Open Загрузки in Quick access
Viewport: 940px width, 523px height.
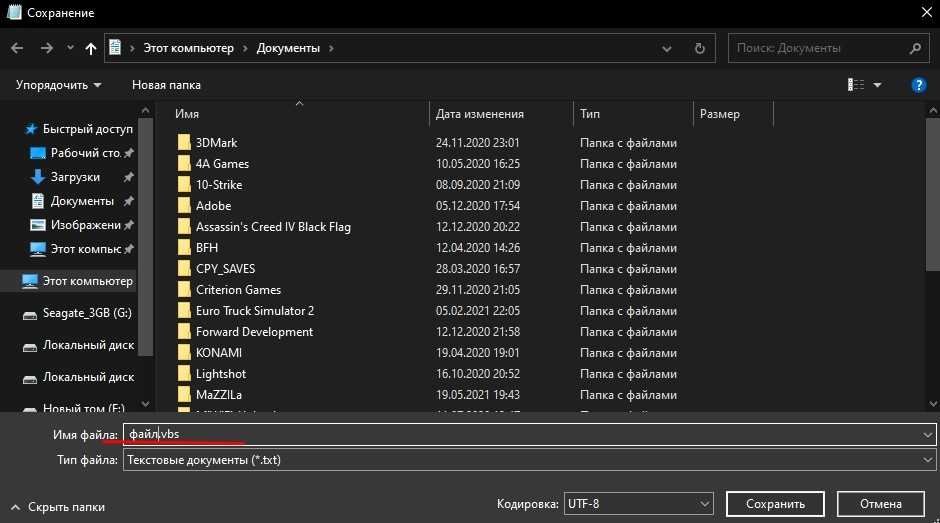point(75,177)
